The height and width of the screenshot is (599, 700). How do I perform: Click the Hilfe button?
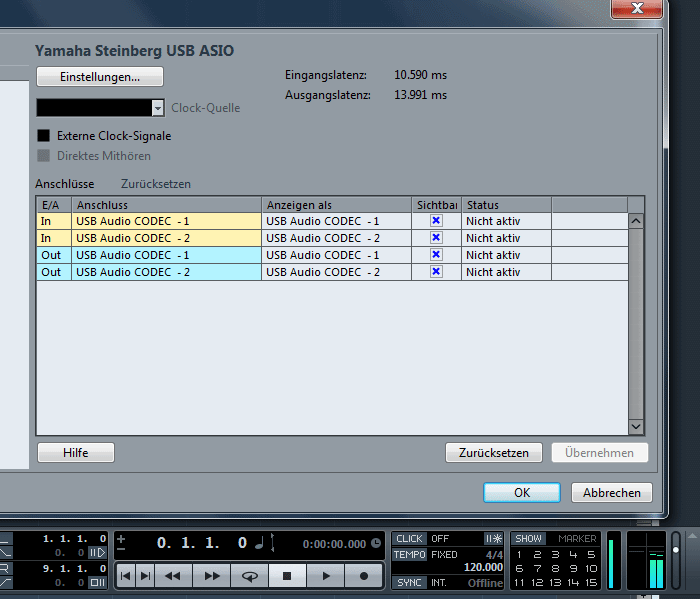76,453
